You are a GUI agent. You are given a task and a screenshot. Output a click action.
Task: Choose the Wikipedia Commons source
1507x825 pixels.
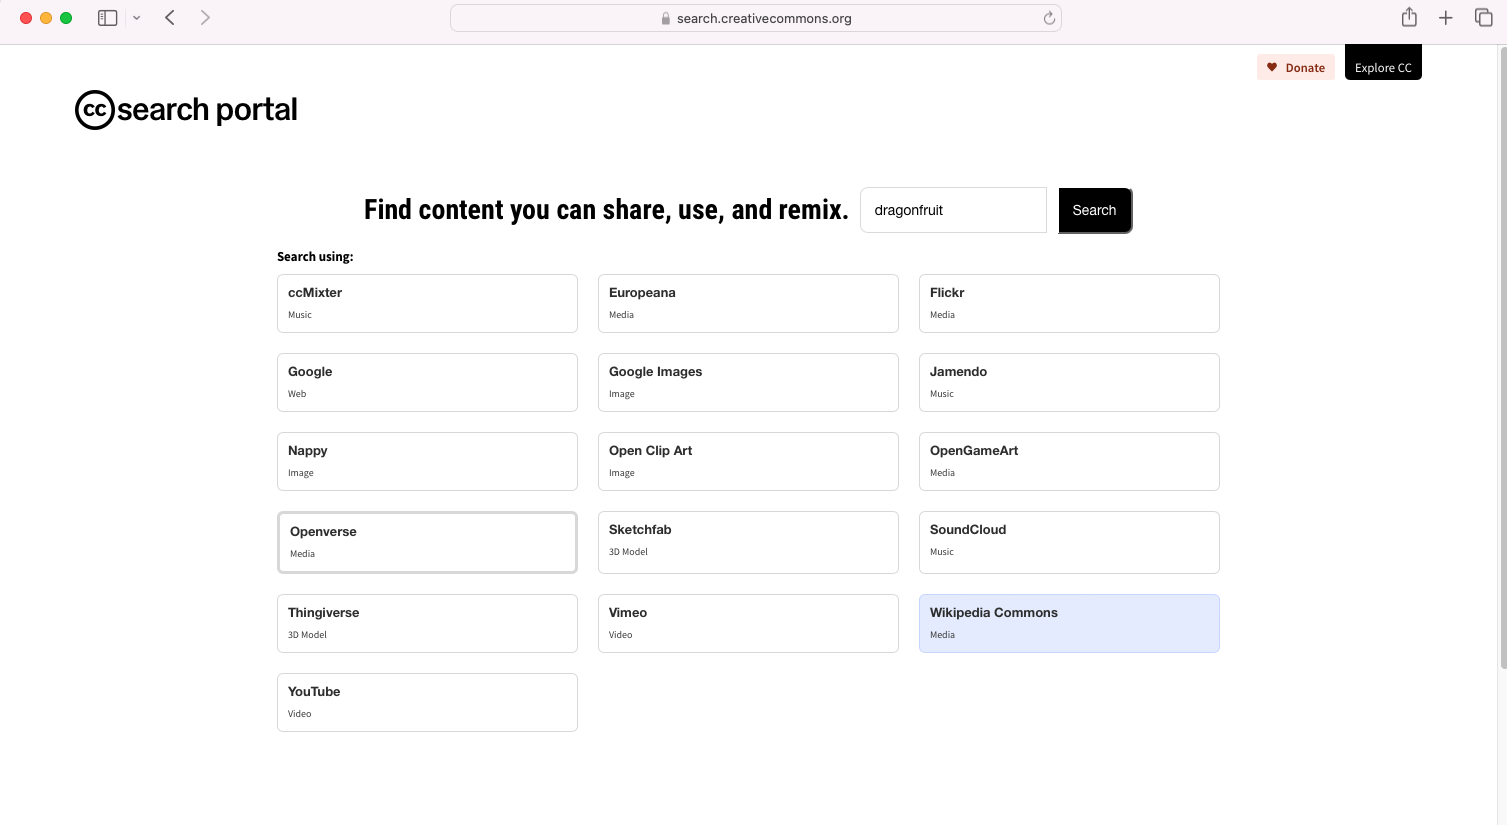(1069, 623)
